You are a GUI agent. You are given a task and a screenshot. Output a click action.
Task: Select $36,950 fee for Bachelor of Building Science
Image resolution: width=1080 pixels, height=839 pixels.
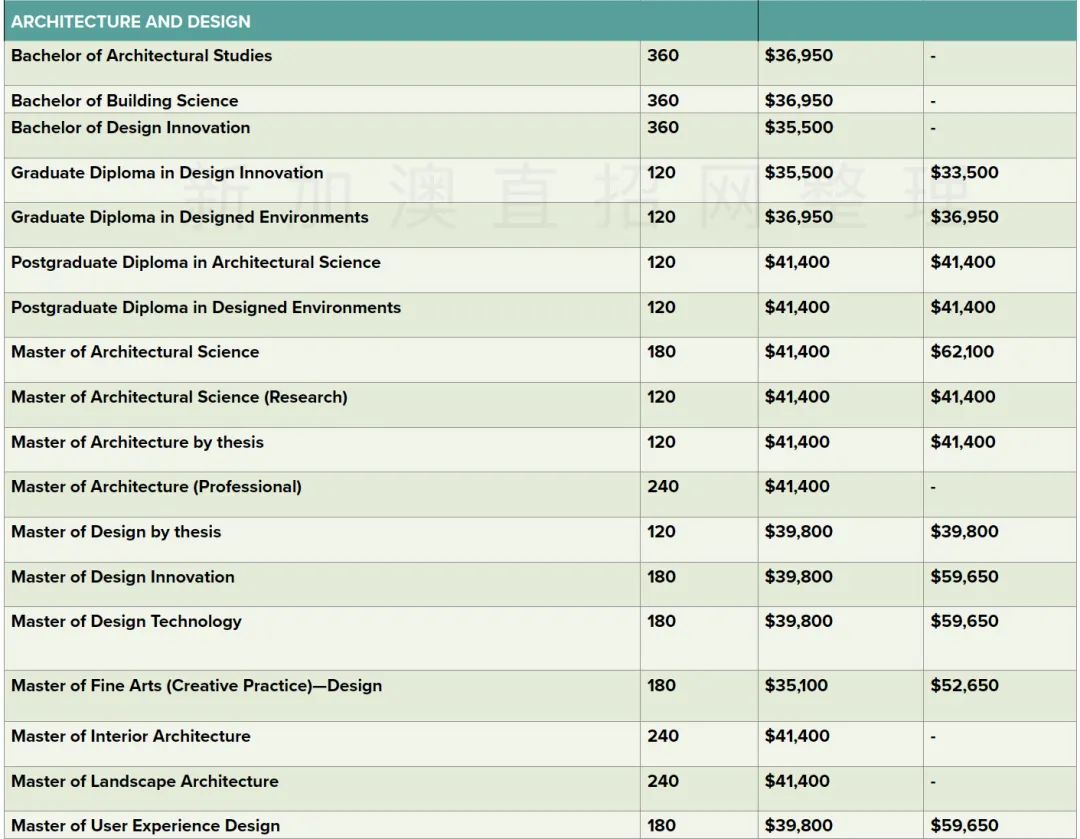pos(798,101)
